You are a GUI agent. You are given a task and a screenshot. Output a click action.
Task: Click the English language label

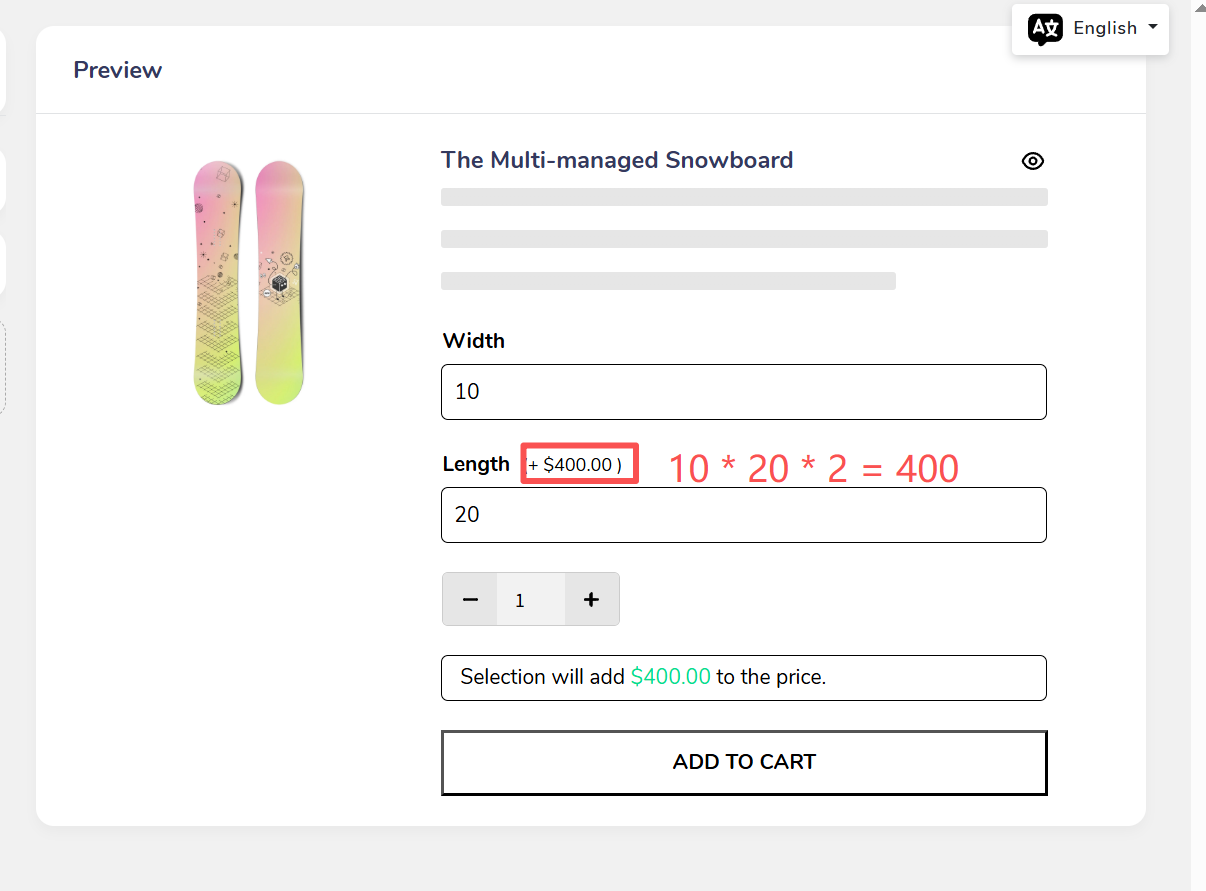(x=1104, y=28)
